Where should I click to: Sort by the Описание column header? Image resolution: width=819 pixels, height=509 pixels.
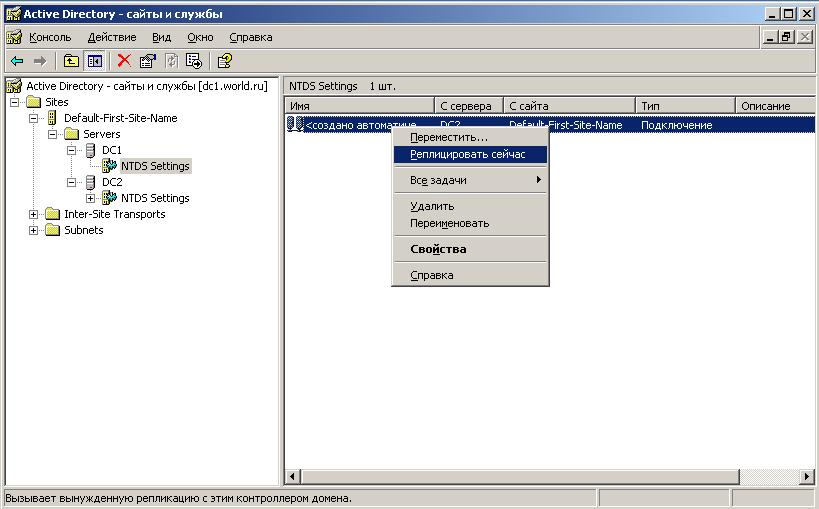(x=775, y=106)
